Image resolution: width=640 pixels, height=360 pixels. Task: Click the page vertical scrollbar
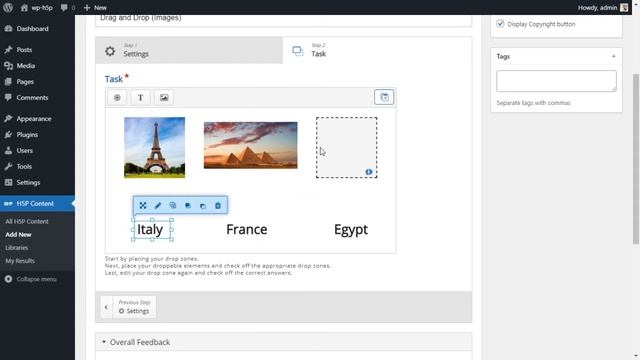636,159
